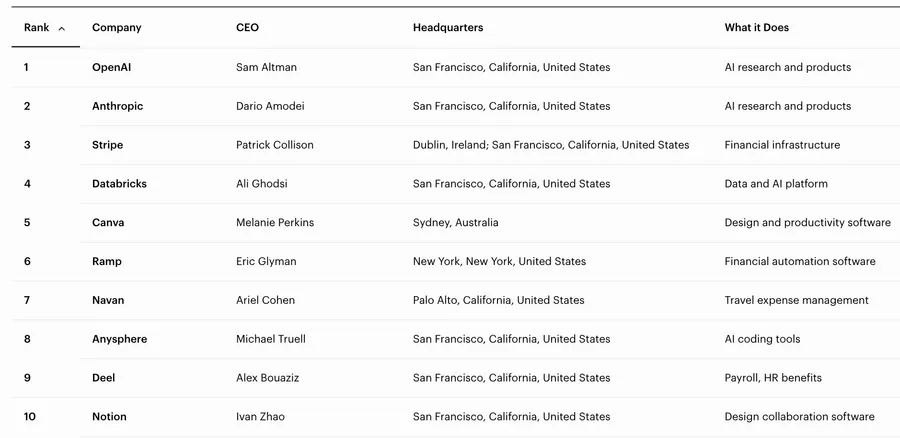Sort by the Rank column header
This screenshot has height=438, width=900.
pos(37,28)
